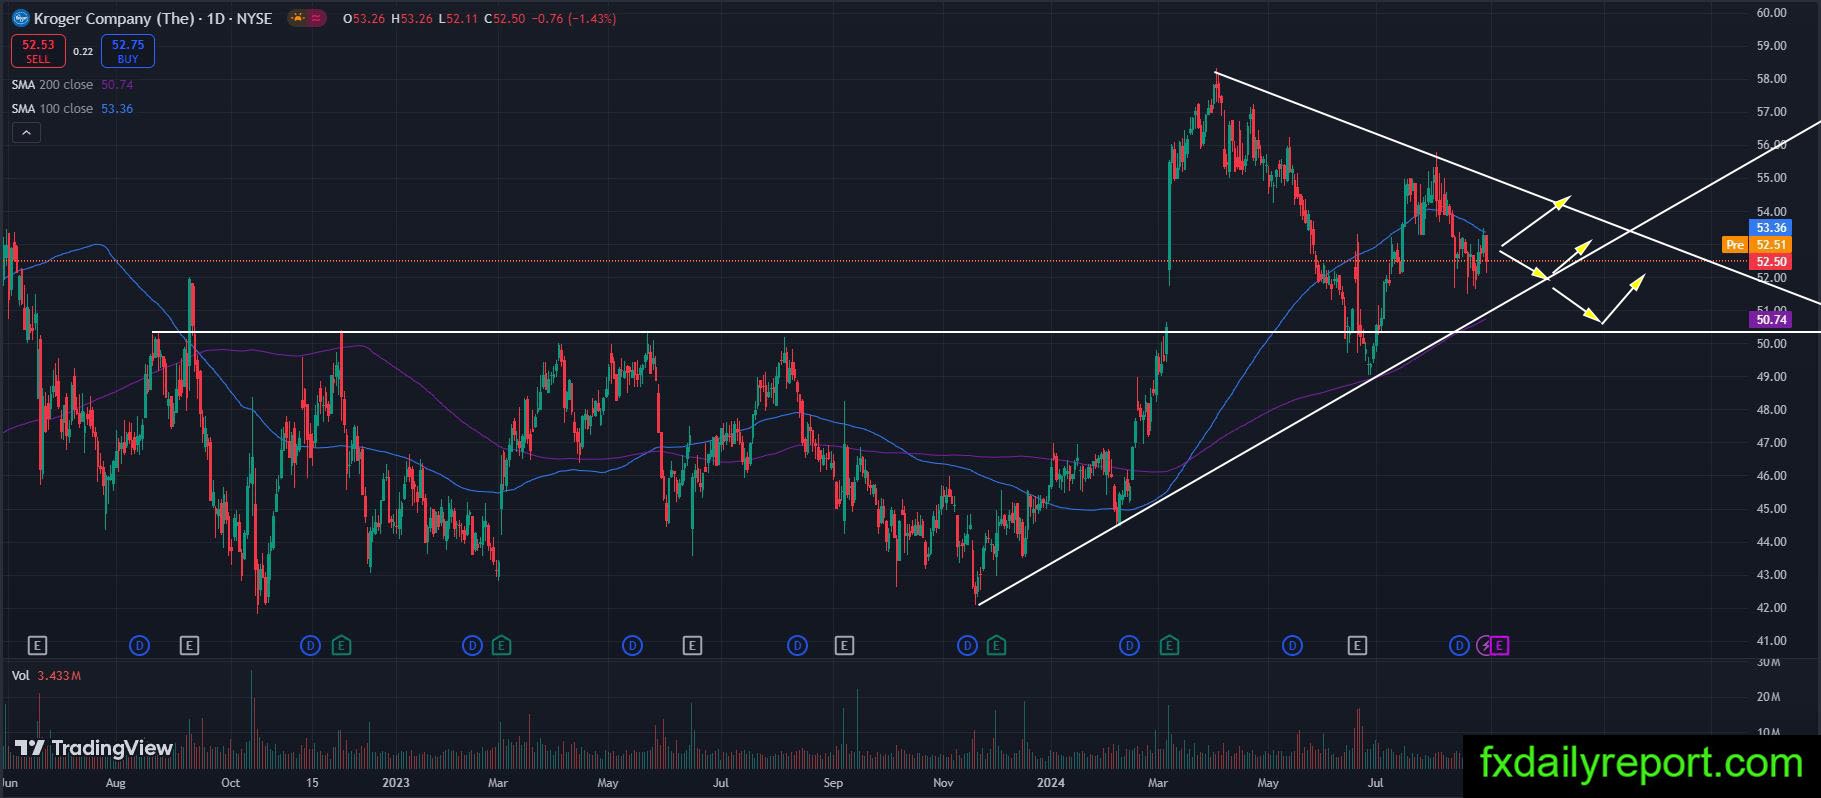This screenshot has width=1821, height=798.
Task: Open the May 2023 dividend marker
Action: point(632,646)
